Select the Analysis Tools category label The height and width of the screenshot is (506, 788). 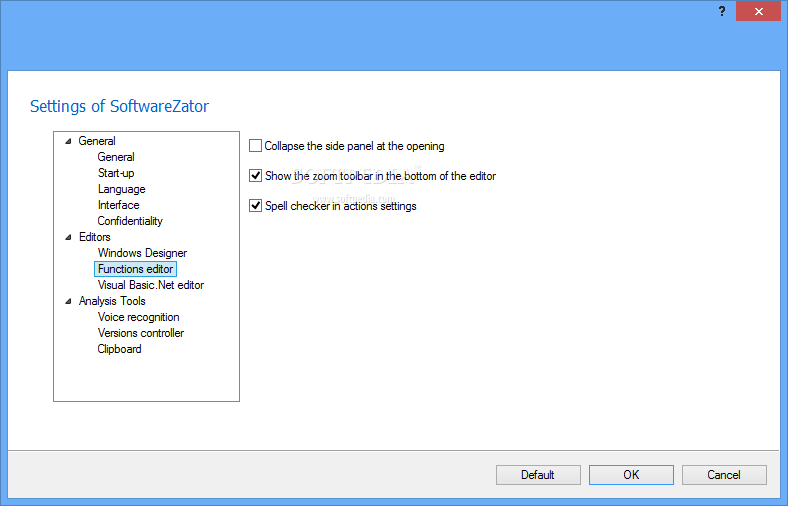click(112, 301)
